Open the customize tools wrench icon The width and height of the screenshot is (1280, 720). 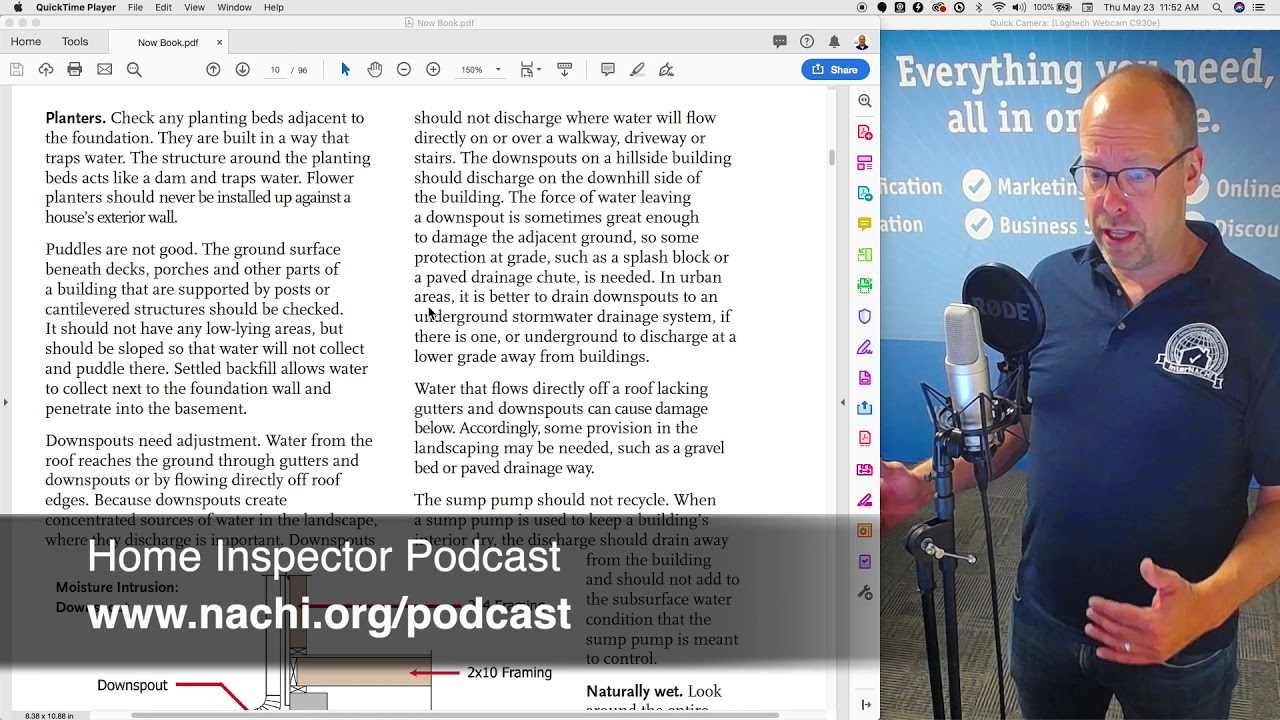(865, 593)
